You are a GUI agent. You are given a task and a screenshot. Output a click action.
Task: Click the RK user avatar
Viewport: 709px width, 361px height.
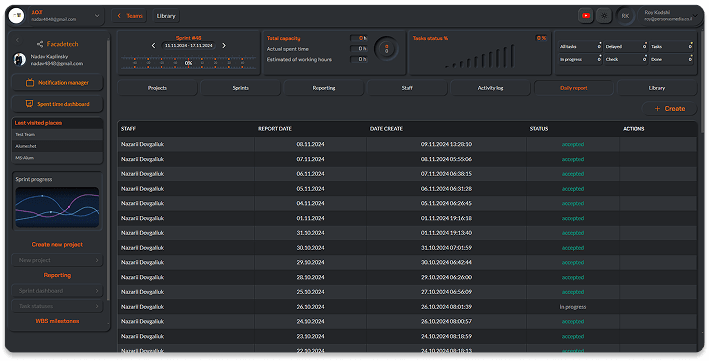625,16
